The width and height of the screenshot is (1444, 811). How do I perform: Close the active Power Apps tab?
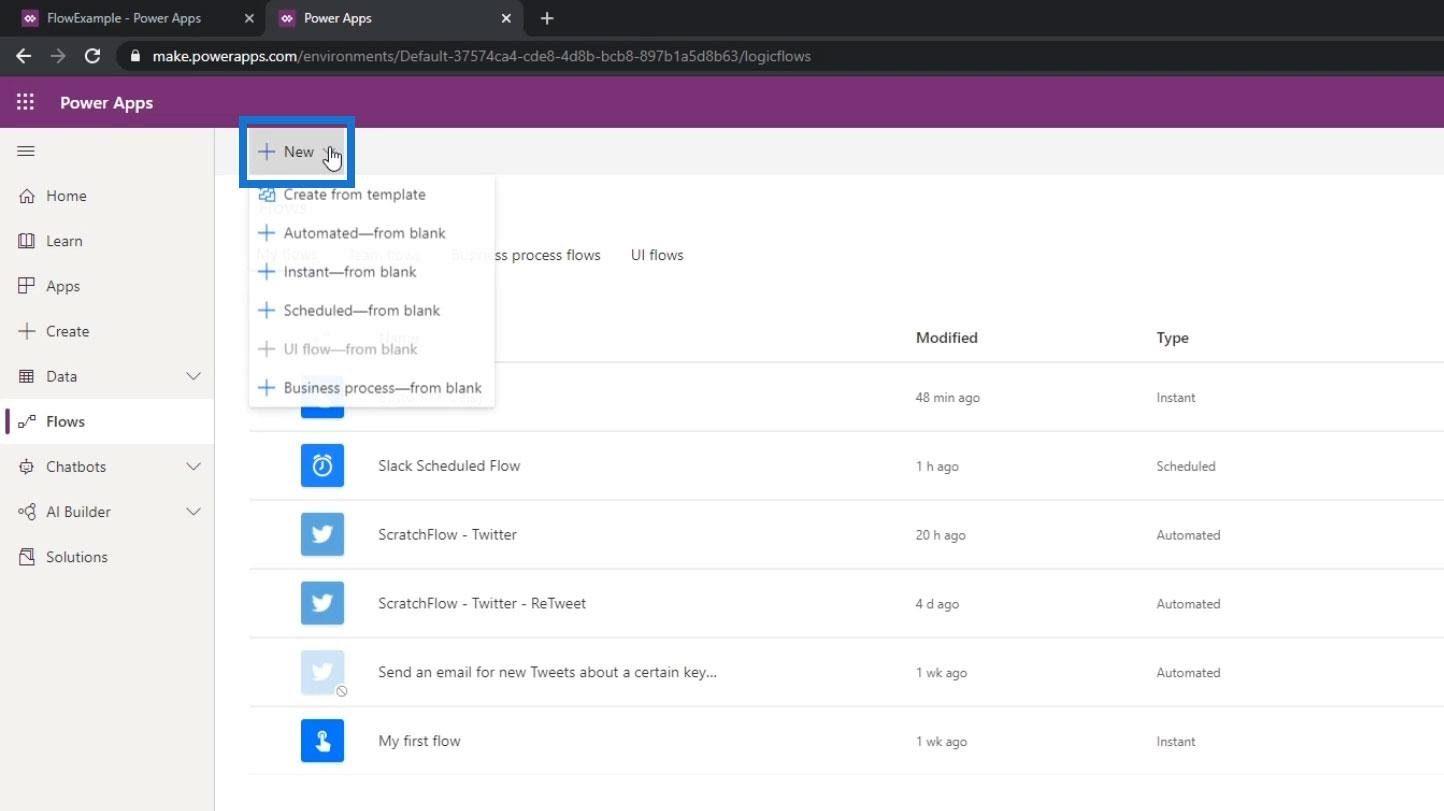[506, 18]
